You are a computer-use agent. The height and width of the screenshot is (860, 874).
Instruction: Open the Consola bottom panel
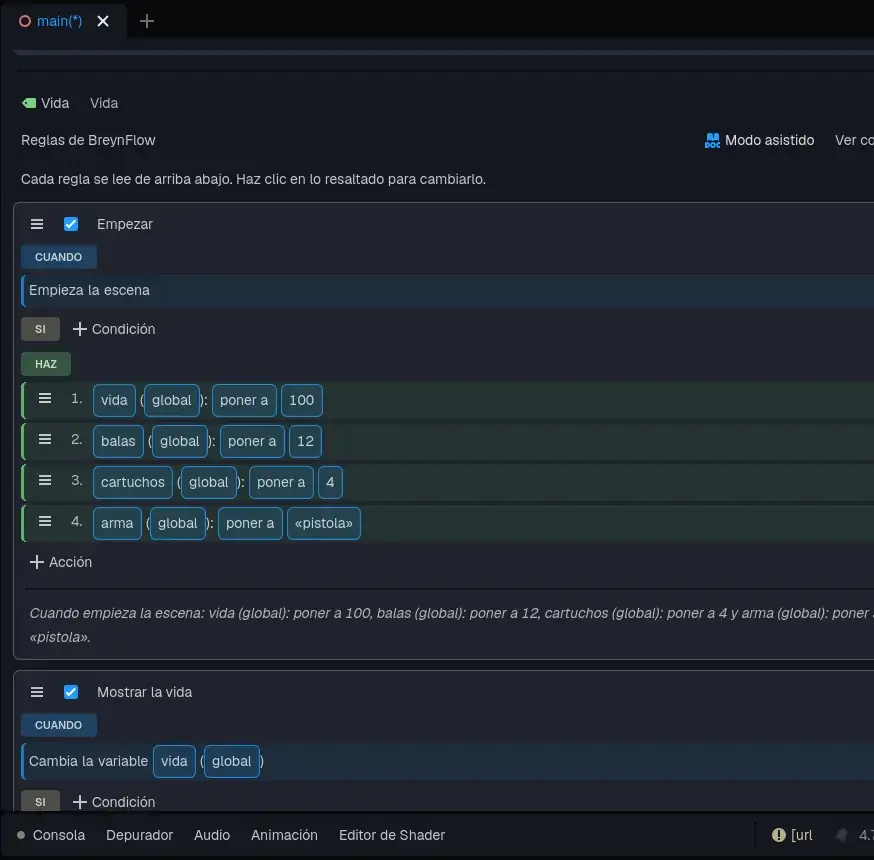59,835
